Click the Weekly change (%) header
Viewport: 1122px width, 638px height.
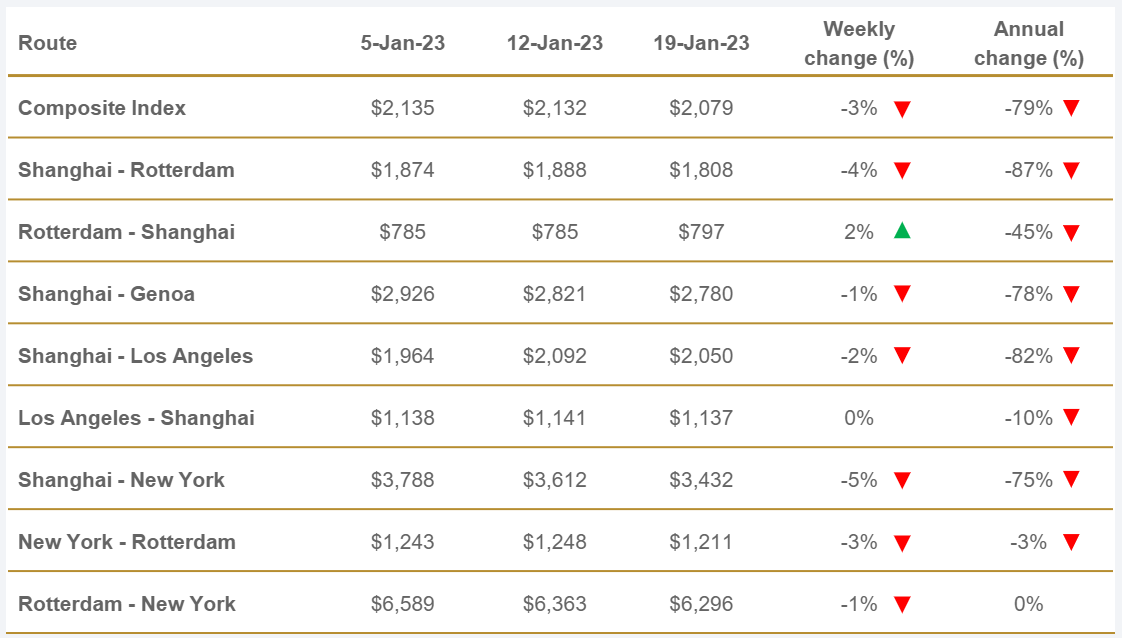point(859,43)
